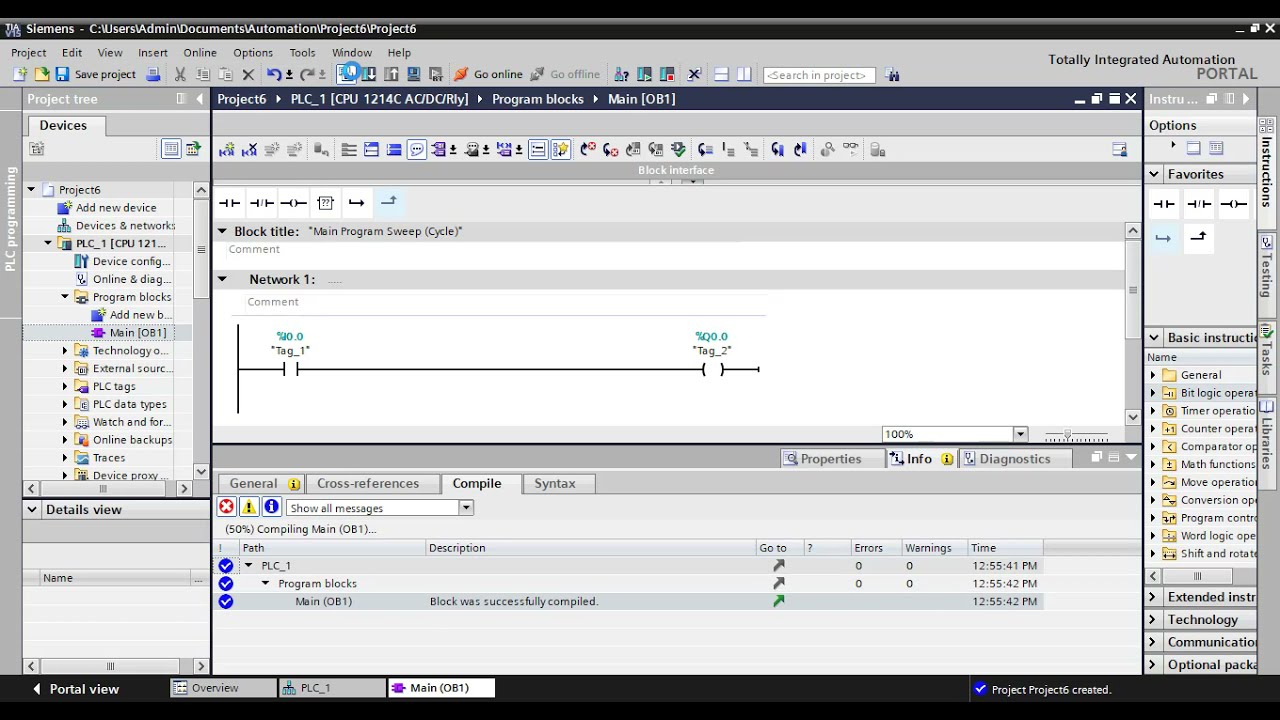Collapse the Program blocks tree node

65,297
